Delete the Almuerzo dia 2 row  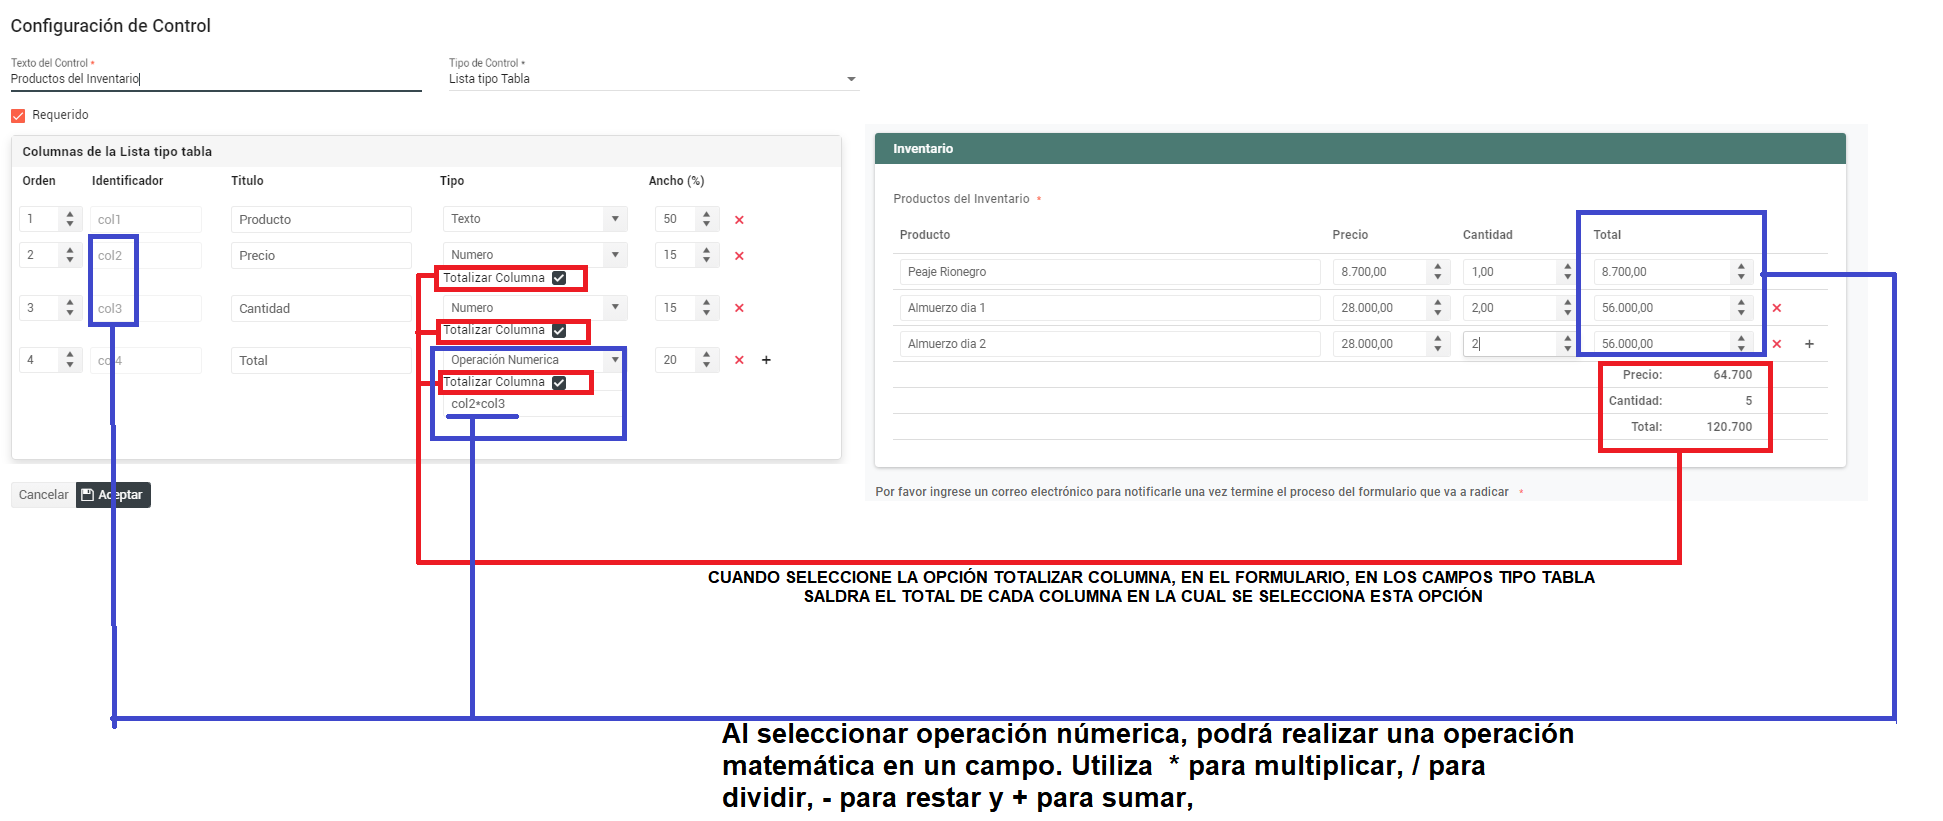pyautogui.click(x=1776, y=344)
